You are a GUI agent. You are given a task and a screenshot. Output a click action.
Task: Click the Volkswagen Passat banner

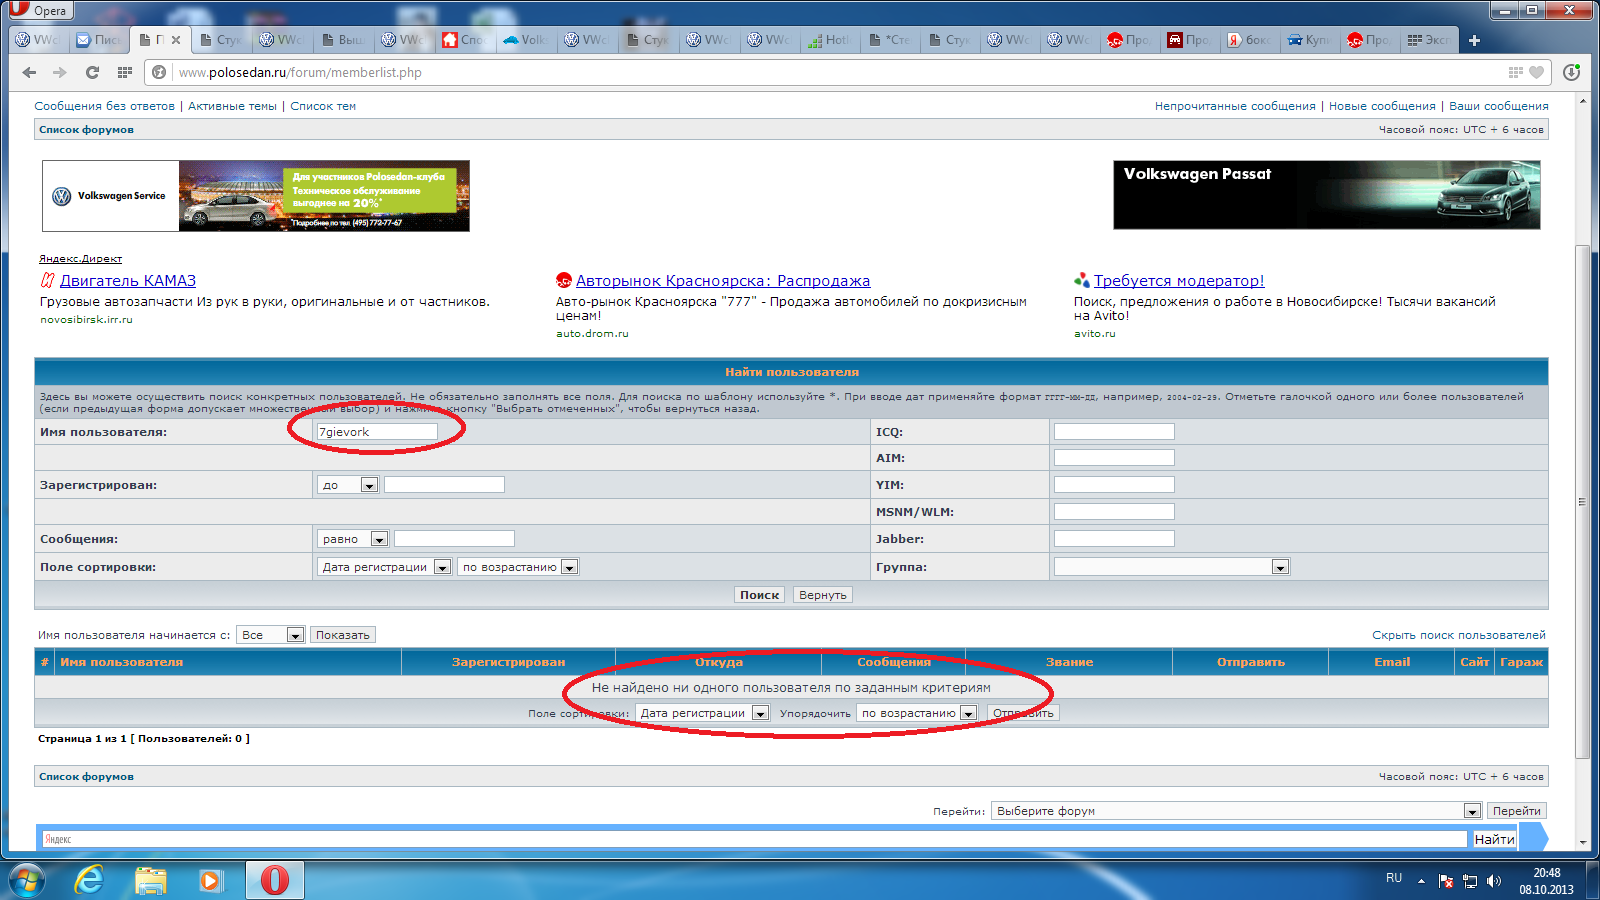click(x=1326, y=195)
